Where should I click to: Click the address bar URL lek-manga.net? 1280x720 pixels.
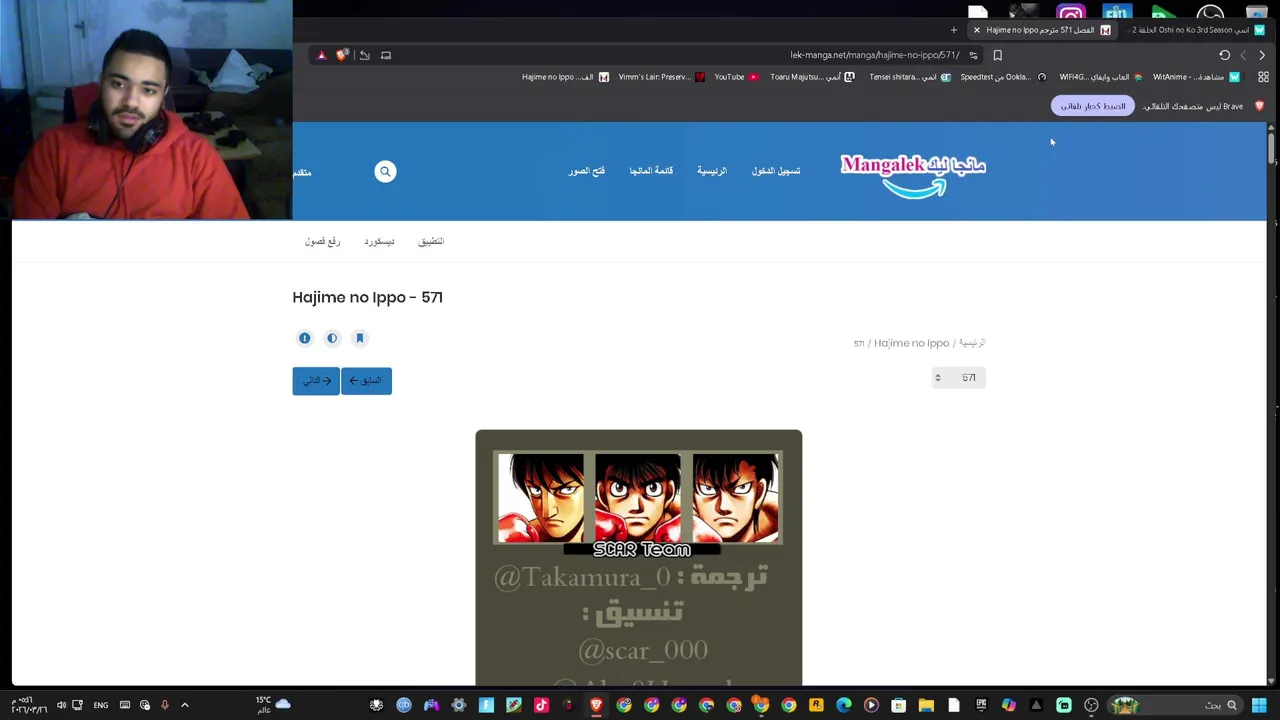(x=875, y=55)
